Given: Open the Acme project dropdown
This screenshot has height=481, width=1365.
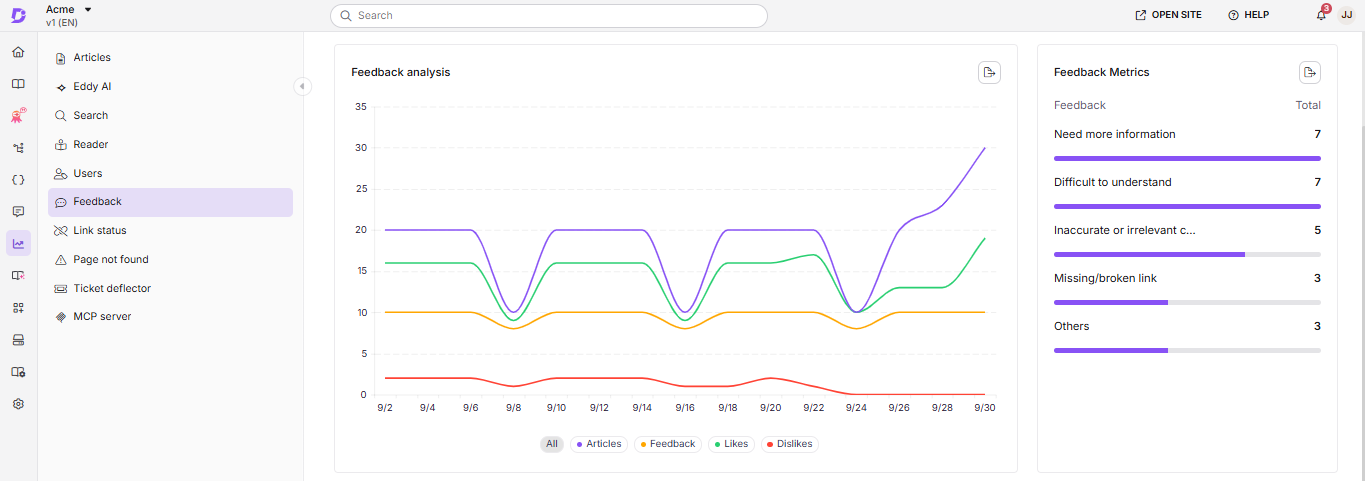Looking at the screenshot, I should pos(69,9).
